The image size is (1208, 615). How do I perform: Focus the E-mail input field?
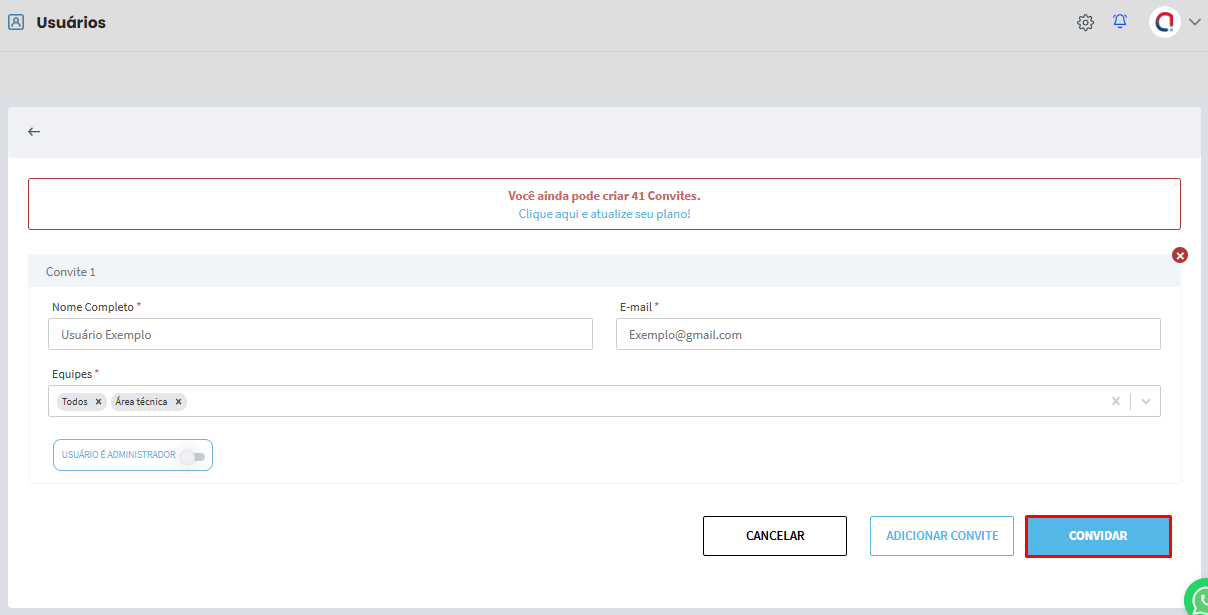tap(888, 335)
